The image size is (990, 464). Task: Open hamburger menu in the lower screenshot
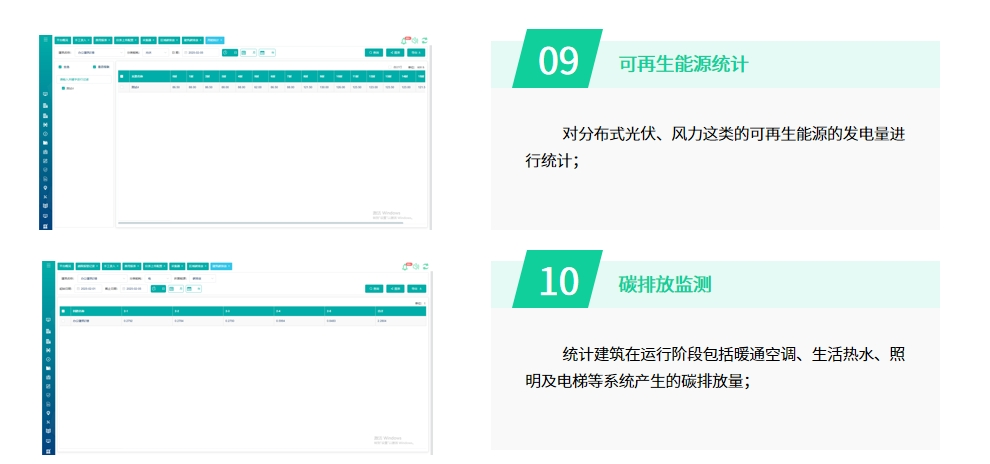click(46, 265)
